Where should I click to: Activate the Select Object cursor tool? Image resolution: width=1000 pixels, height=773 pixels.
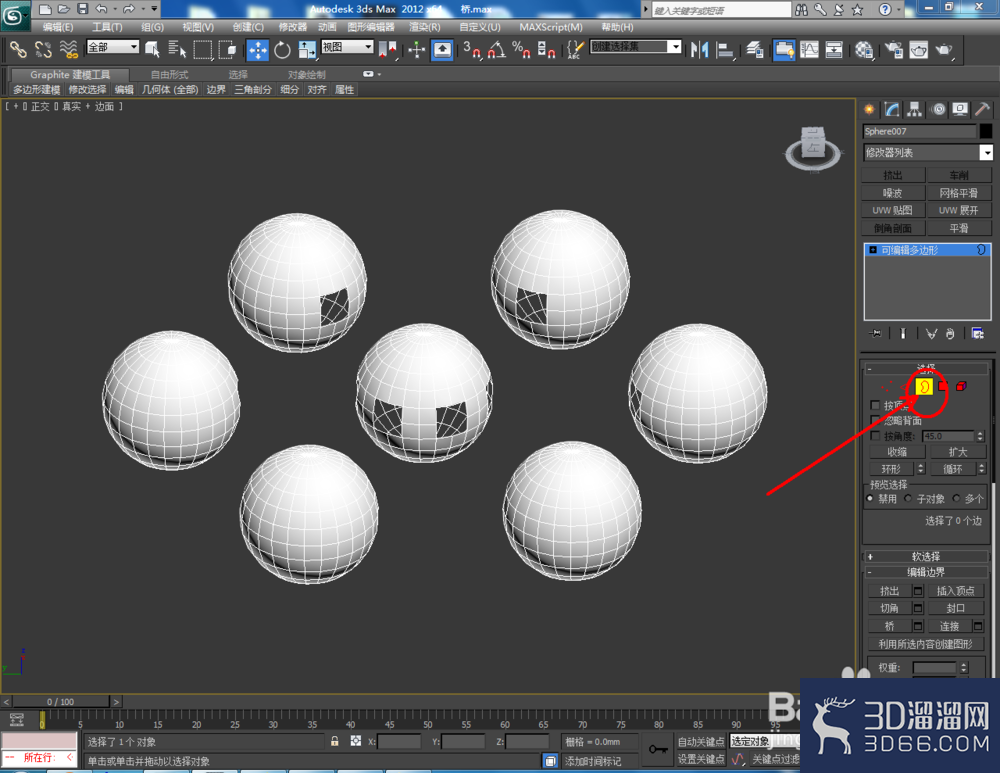coord(152,49)
